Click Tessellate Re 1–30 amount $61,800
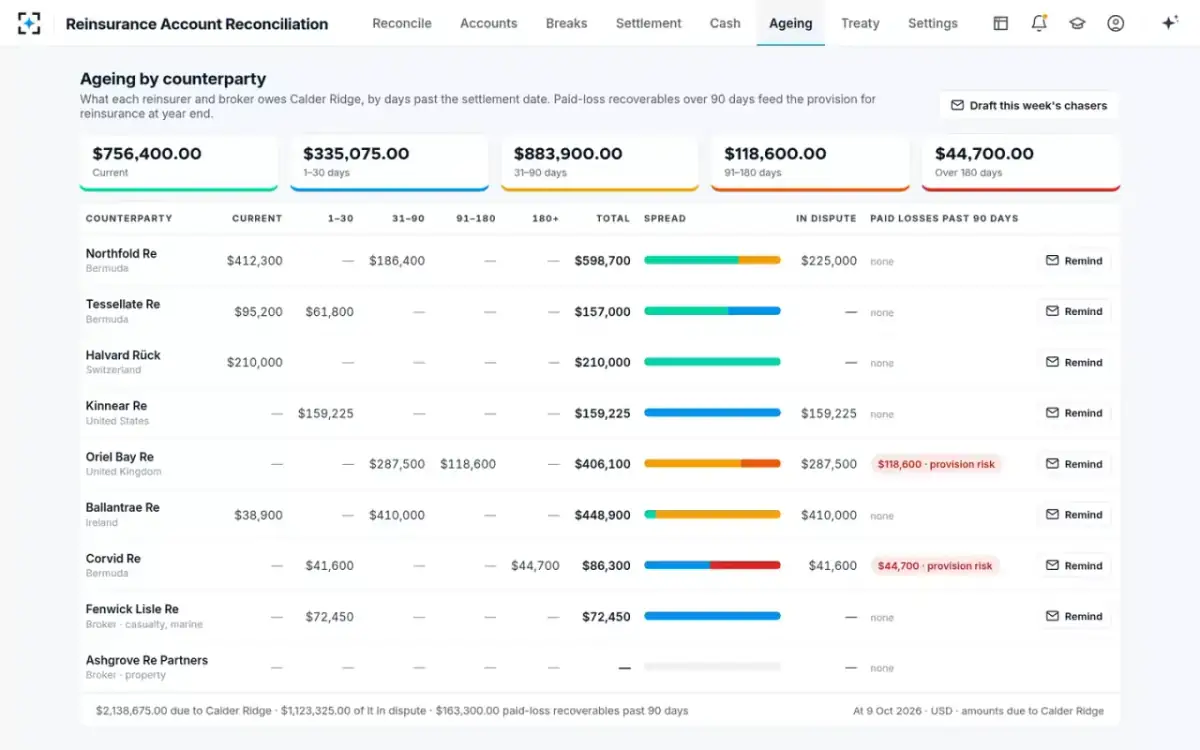1200x750 pixels. pyautogui.click(x=330, y=312)
